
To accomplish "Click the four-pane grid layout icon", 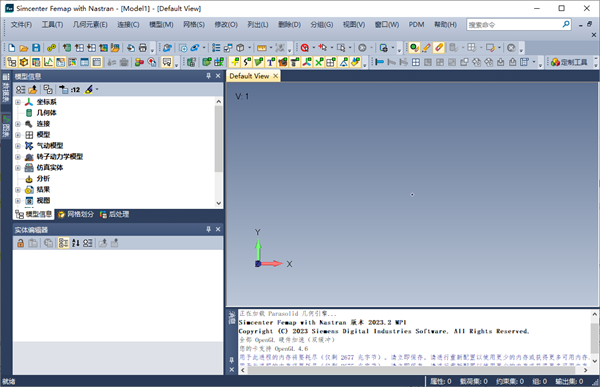I will coord(416,62).
